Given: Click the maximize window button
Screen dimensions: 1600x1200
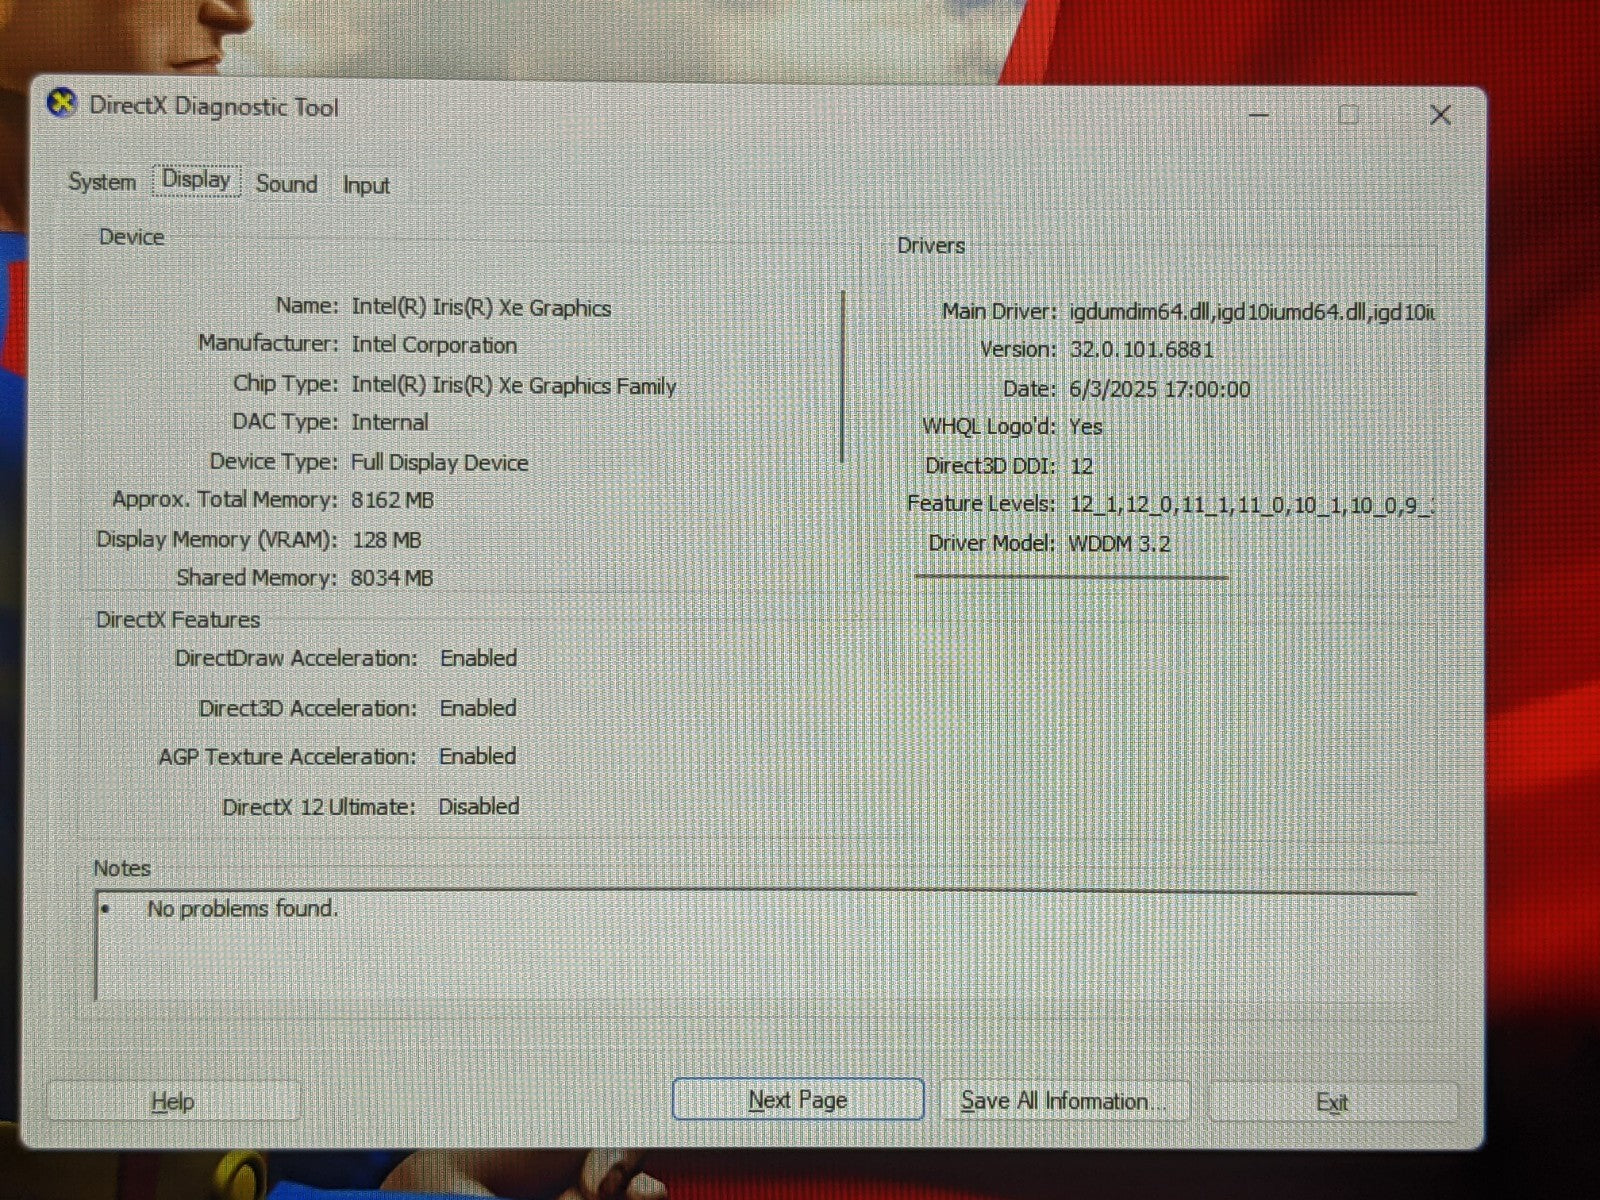Looking at the screenshot, I should click(1348, 115).
